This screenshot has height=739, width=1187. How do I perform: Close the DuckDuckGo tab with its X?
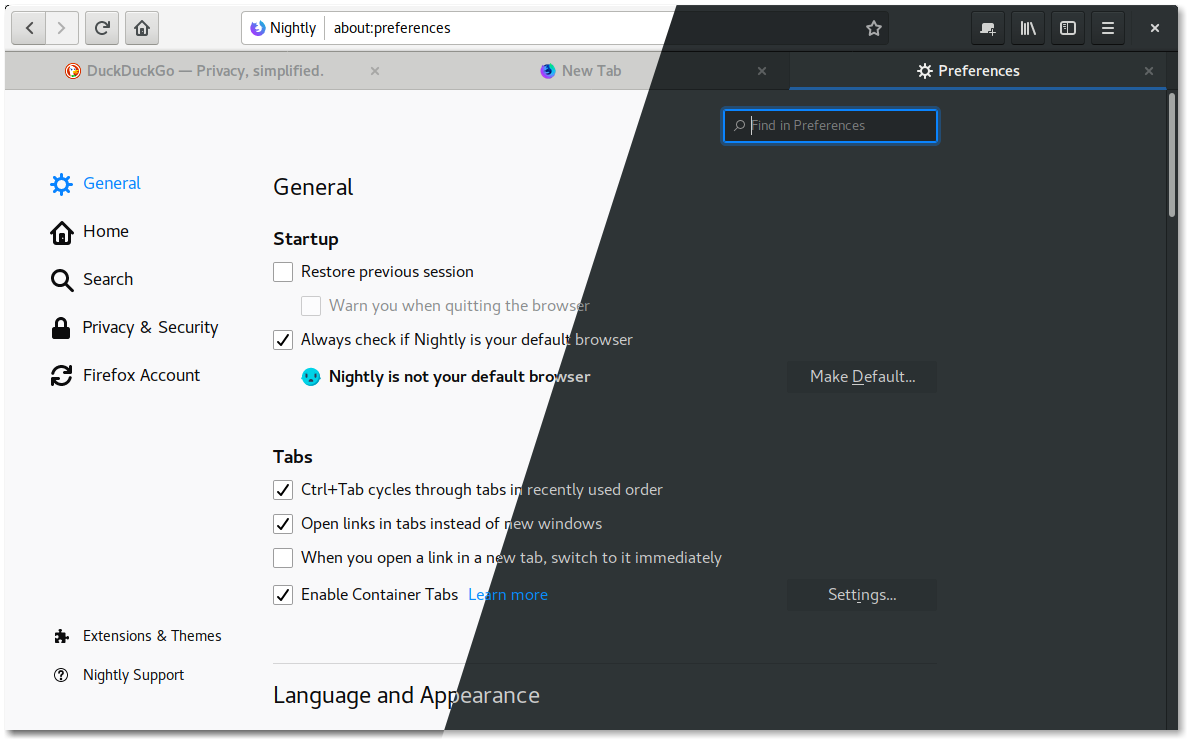pos(375,71)
